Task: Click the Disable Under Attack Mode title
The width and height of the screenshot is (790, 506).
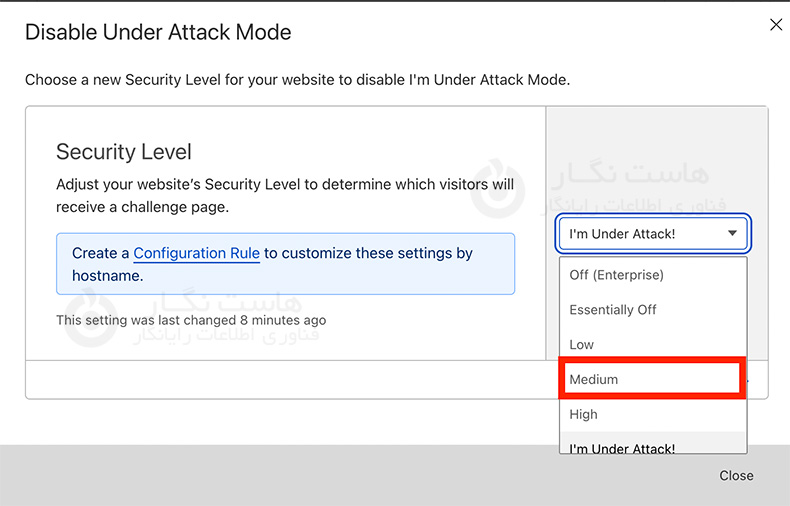Action: tap(158, 32)
